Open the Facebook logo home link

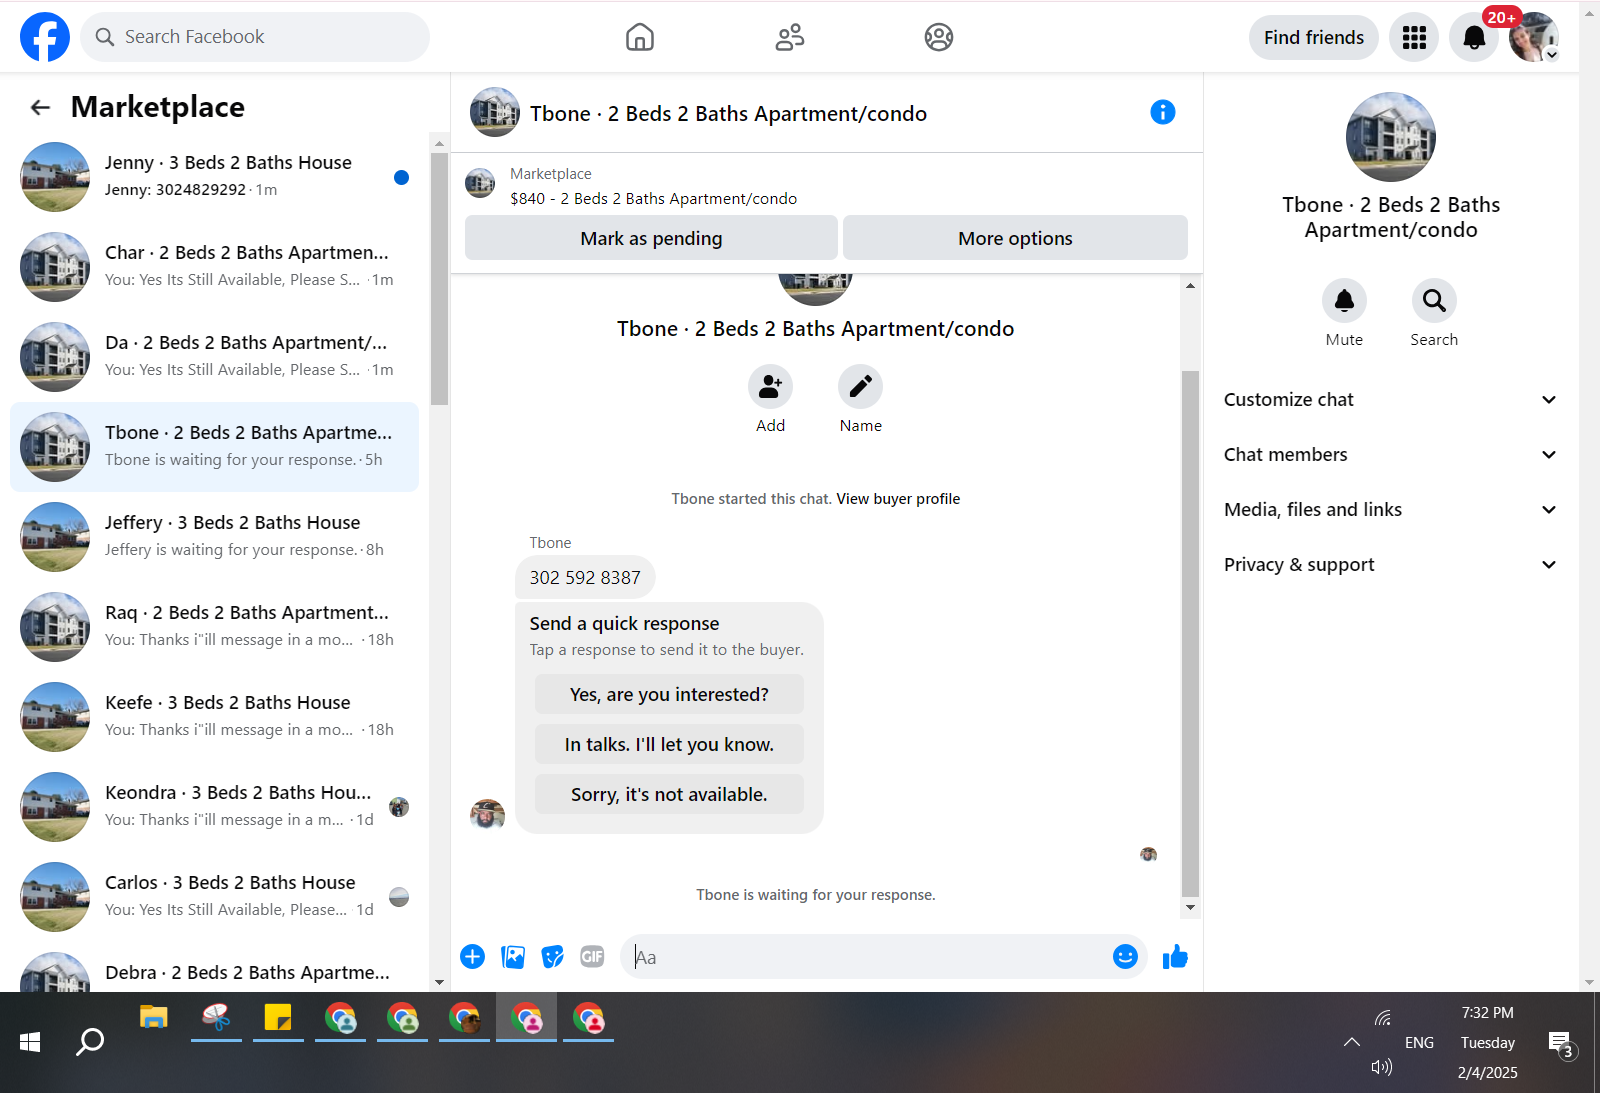pos(45,37)
